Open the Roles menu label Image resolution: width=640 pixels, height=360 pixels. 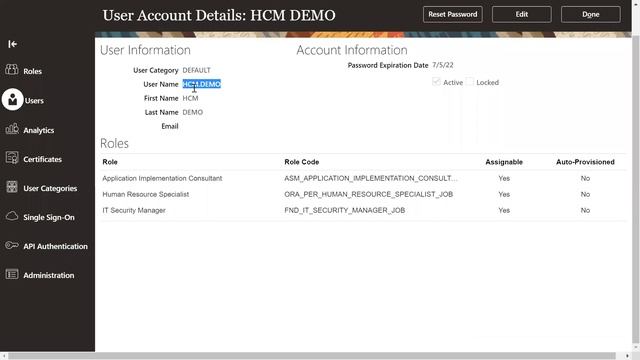32,71
